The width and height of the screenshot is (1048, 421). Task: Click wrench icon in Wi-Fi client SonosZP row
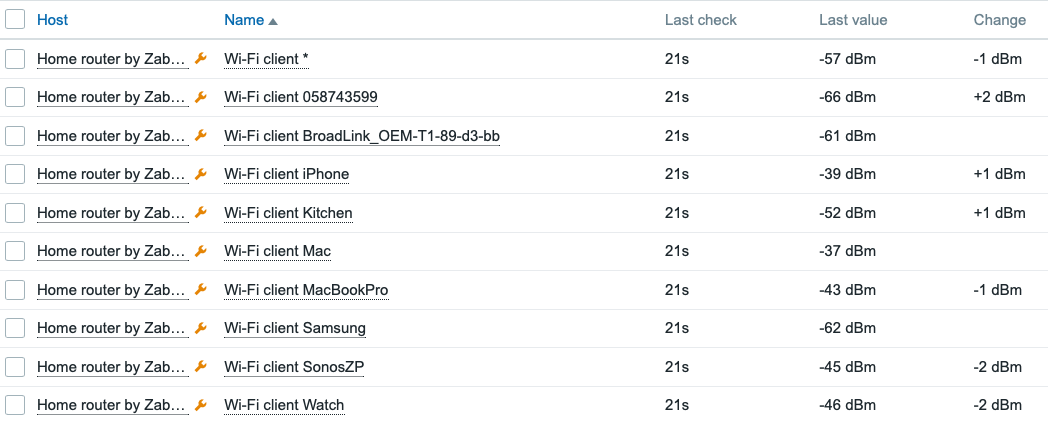click(x=200, y=367)
